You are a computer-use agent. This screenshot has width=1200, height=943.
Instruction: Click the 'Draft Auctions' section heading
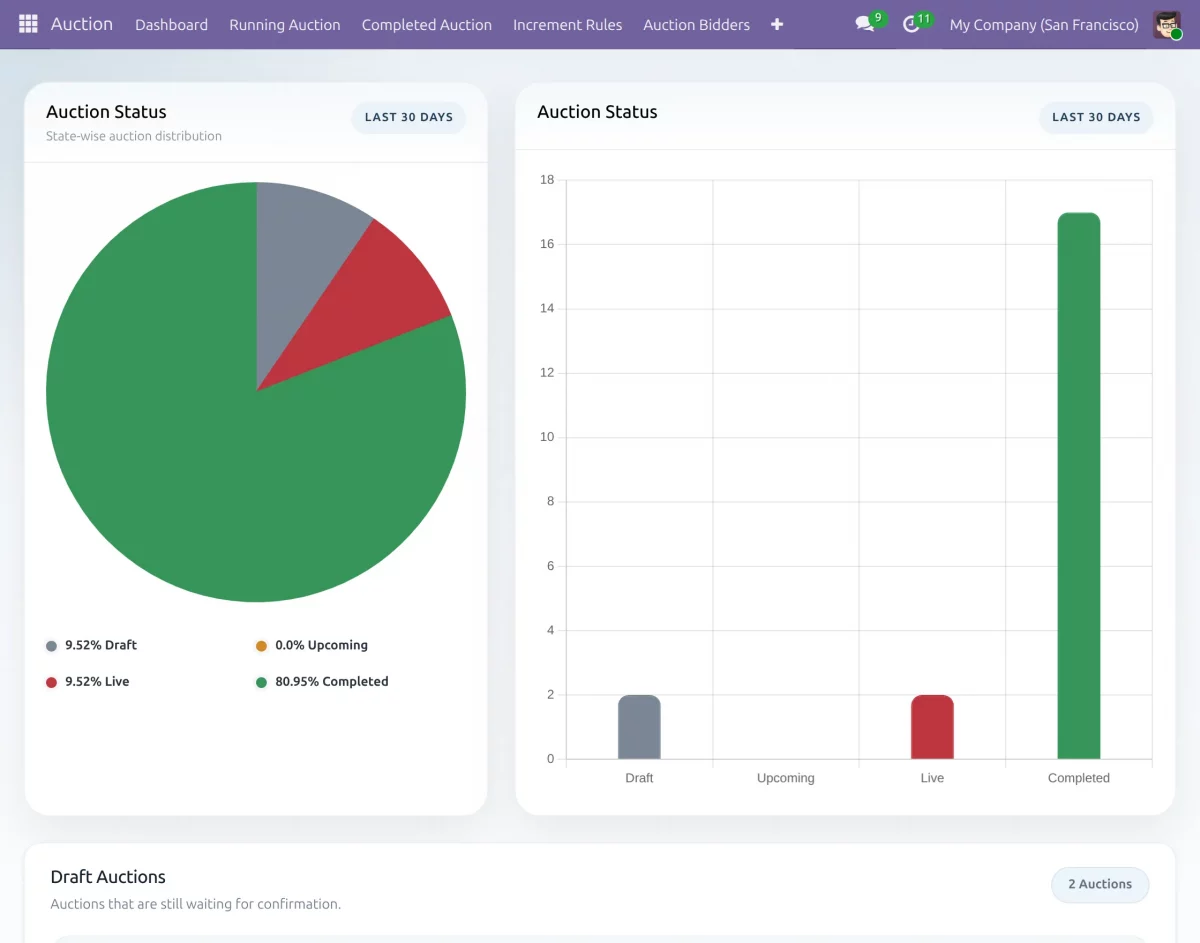coord(108,877)
